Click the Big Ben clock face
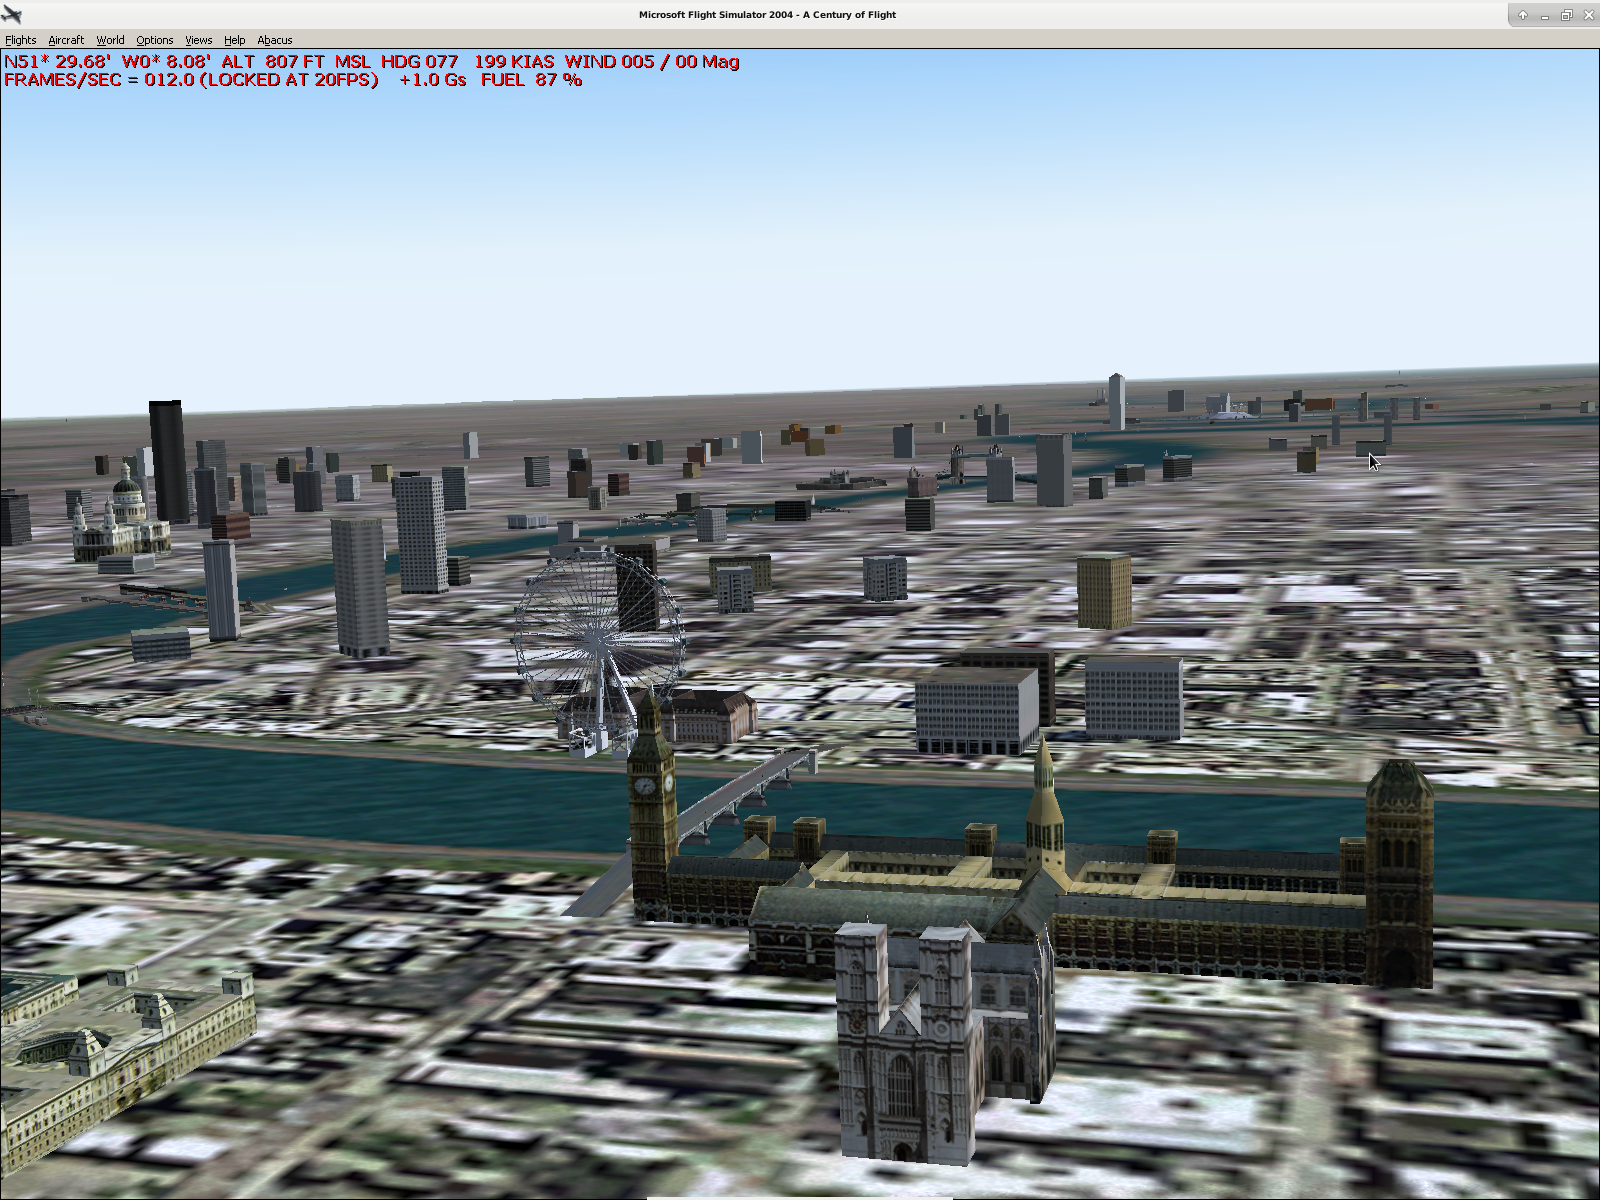The height and width of the screenshot is (1200, 1600). click(x=645, y=785)
